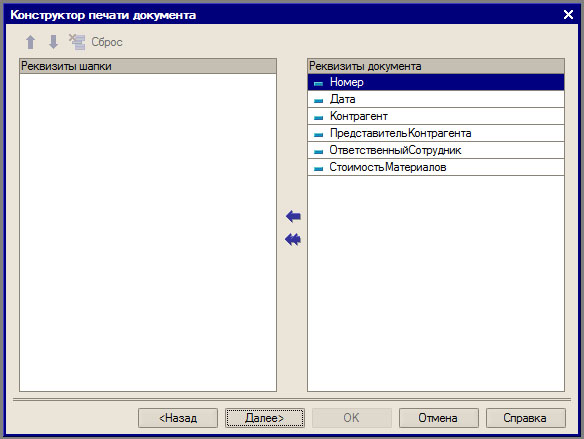
Task: Select the ПредставительКонтрагента row
Action: [436, 133]
